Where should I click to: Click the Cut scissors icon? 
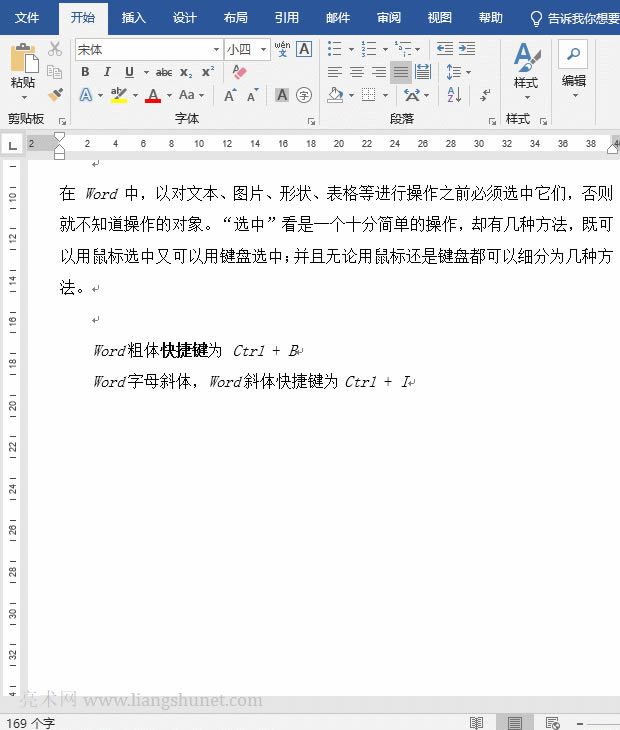(x=55, y=48)
